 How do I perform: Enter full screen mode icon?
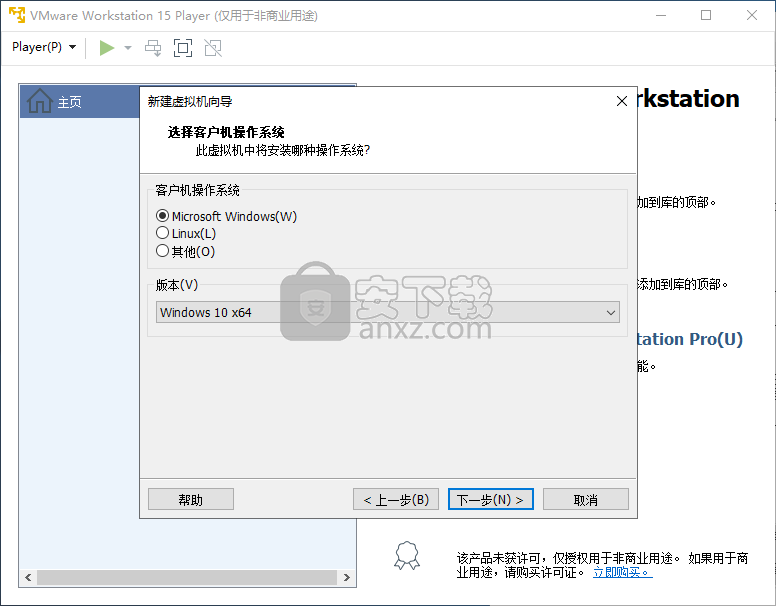tap(183, 48)
